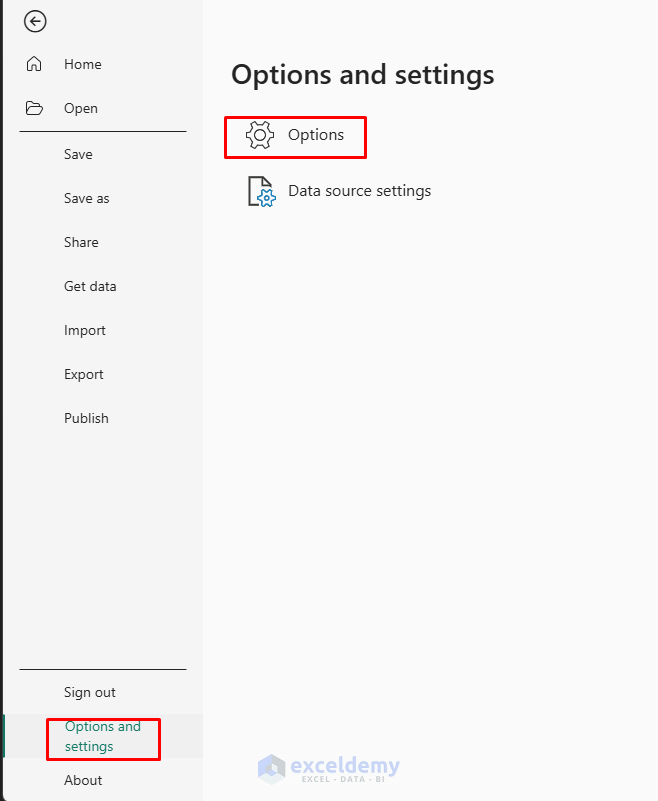Open the Import menu item
Screen dimensions: 658x801
click(x=85, y=330)
